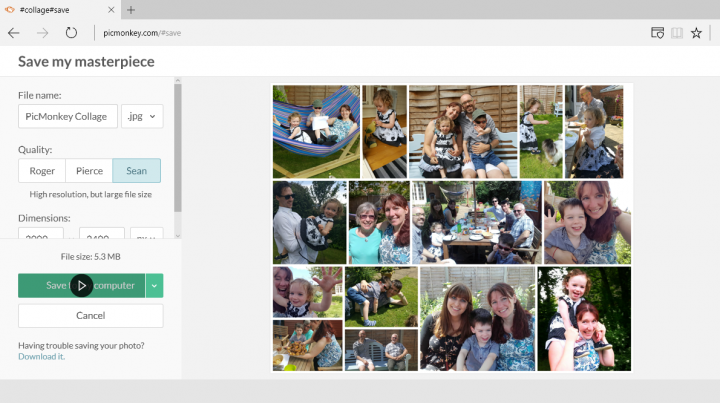Open the .jpg file format dropdown
Image resolution: width=720 pixels, height=403 pixels.
142,117
